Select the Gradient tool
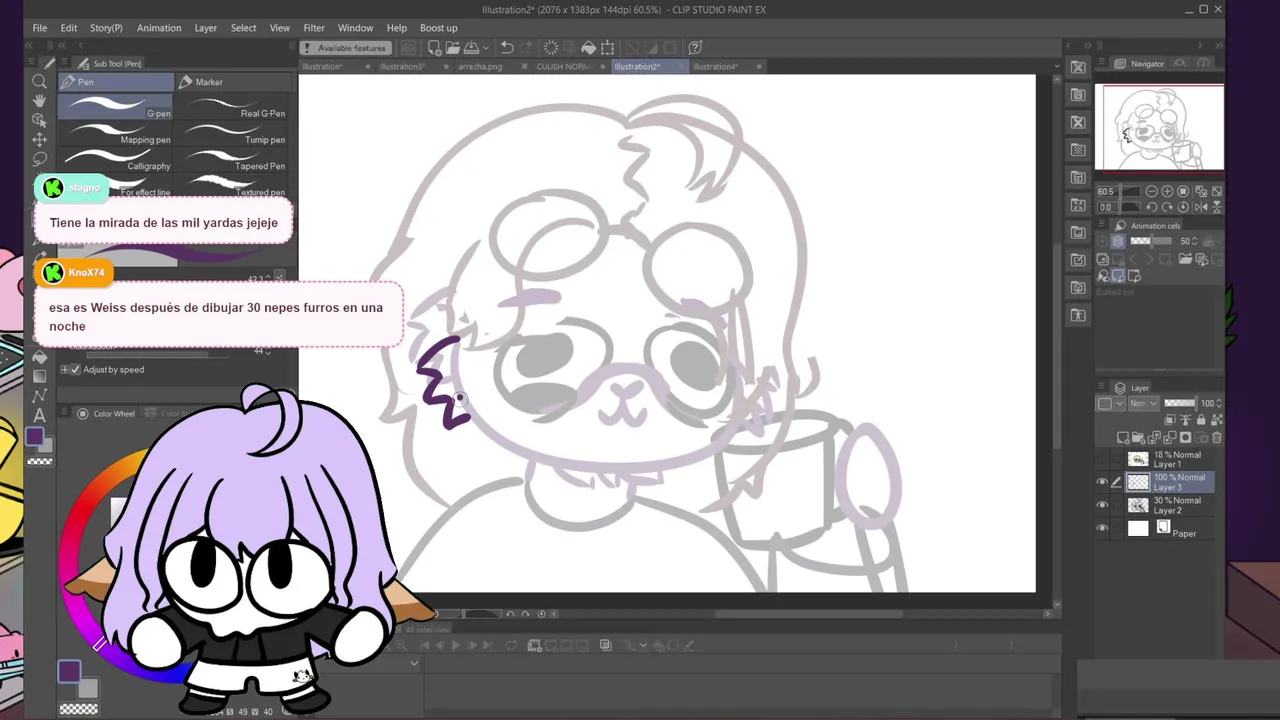 tap(39, 377)
